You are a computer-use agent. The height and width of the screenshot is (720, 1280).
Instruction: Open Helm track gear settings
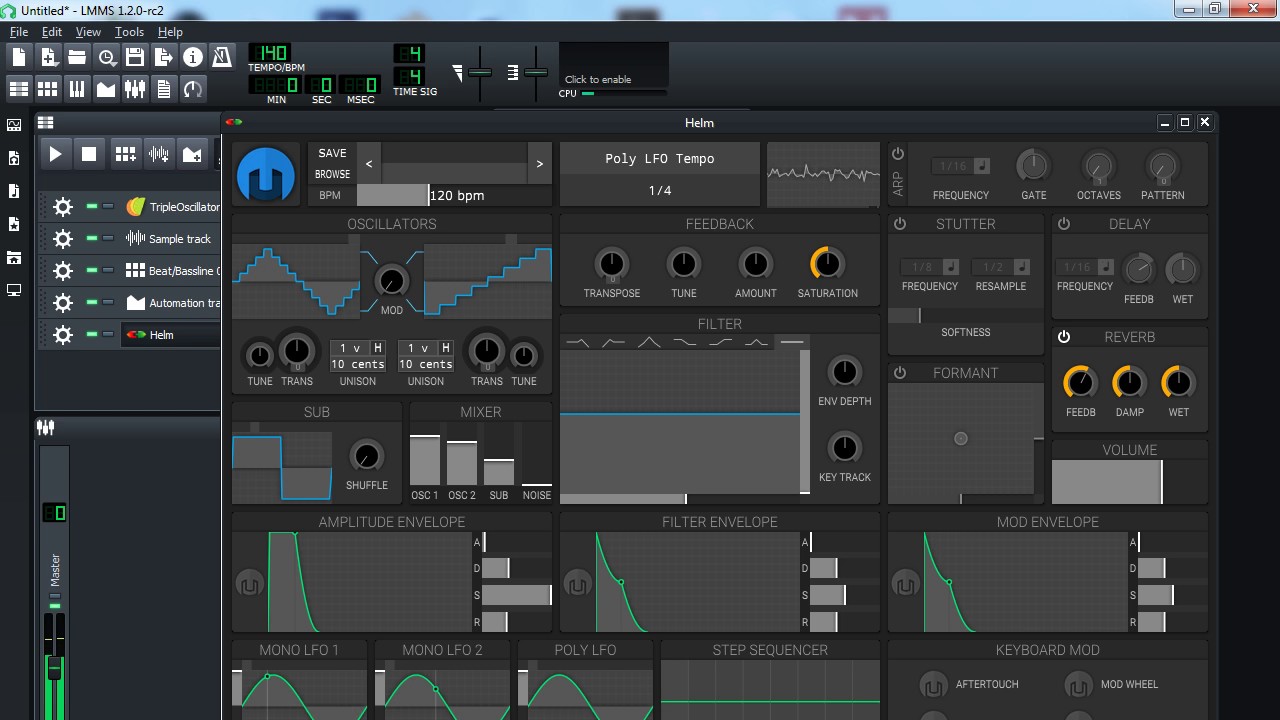63,335
